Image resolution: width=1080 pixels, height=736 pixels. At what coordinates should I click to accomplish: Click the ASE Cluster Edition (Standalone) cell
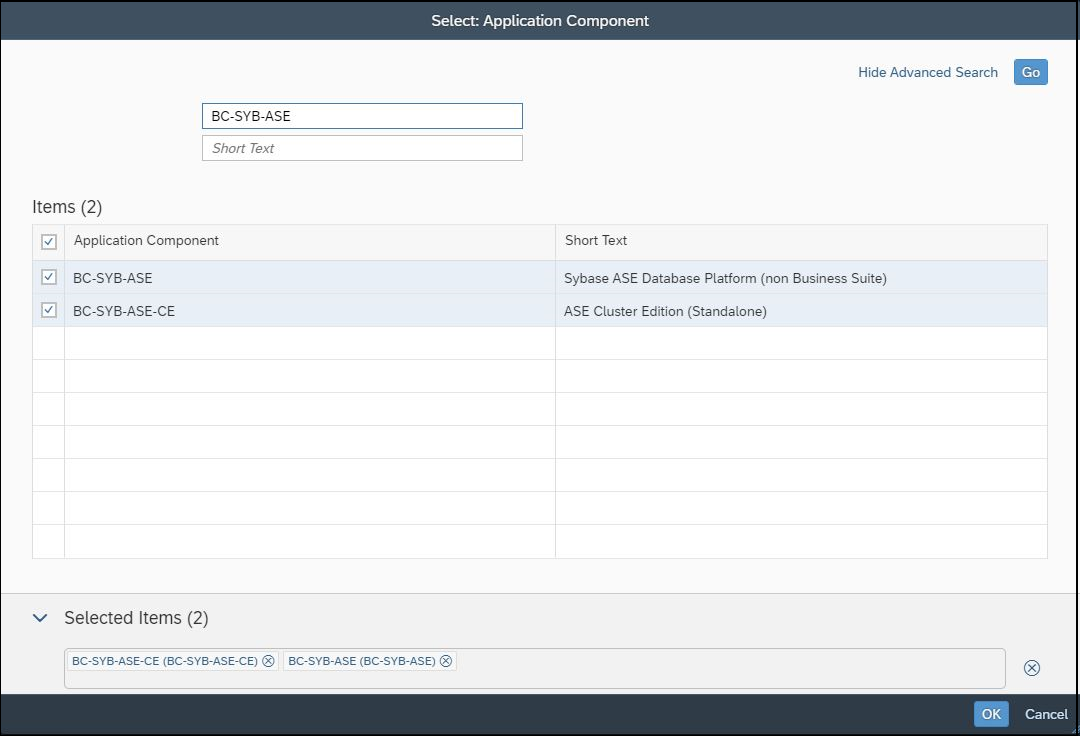665,311
